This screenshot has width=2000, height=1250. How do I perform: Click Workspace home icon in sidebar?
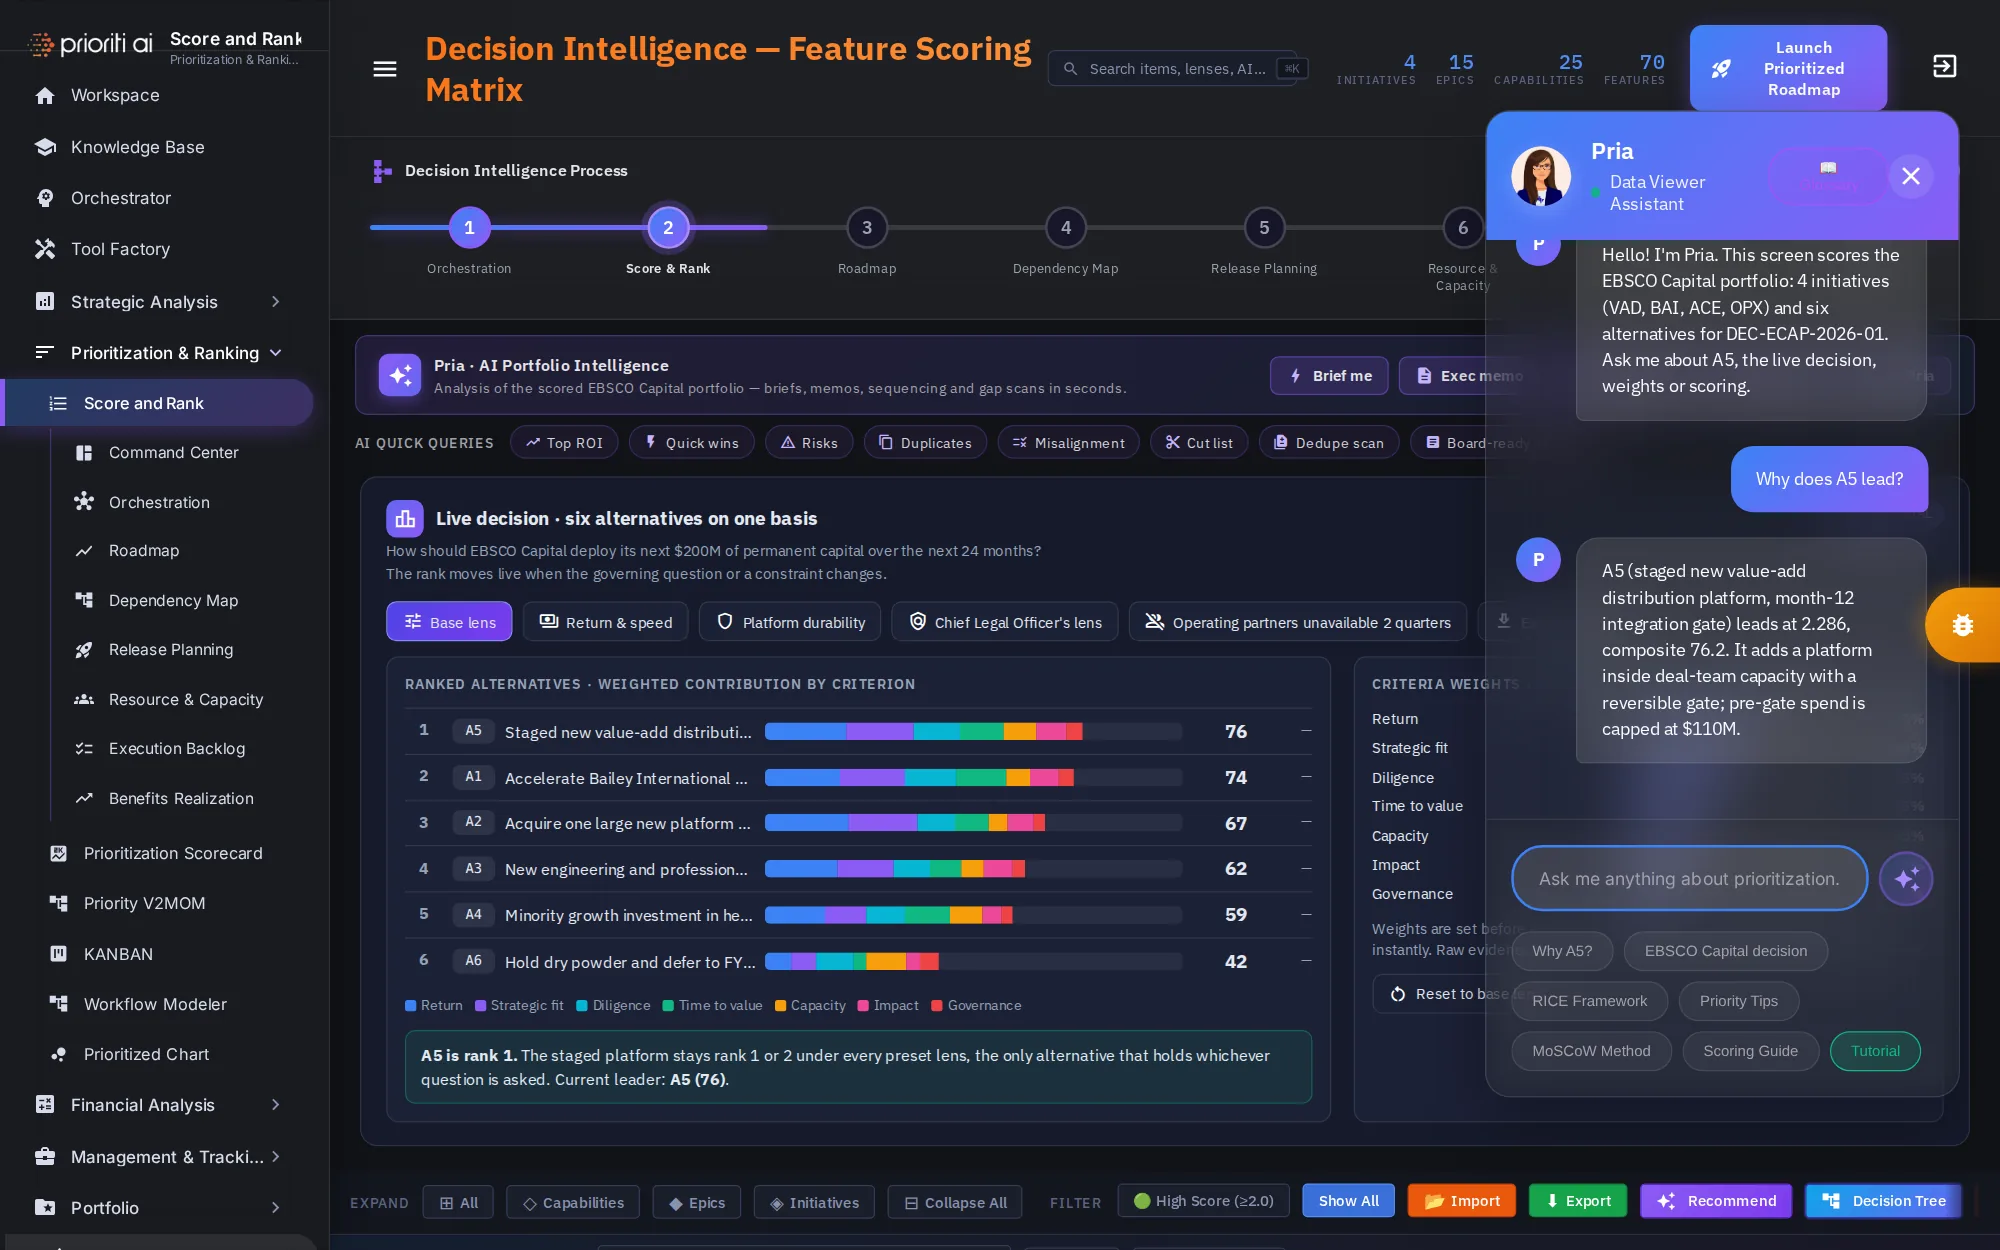click(45, 95)
